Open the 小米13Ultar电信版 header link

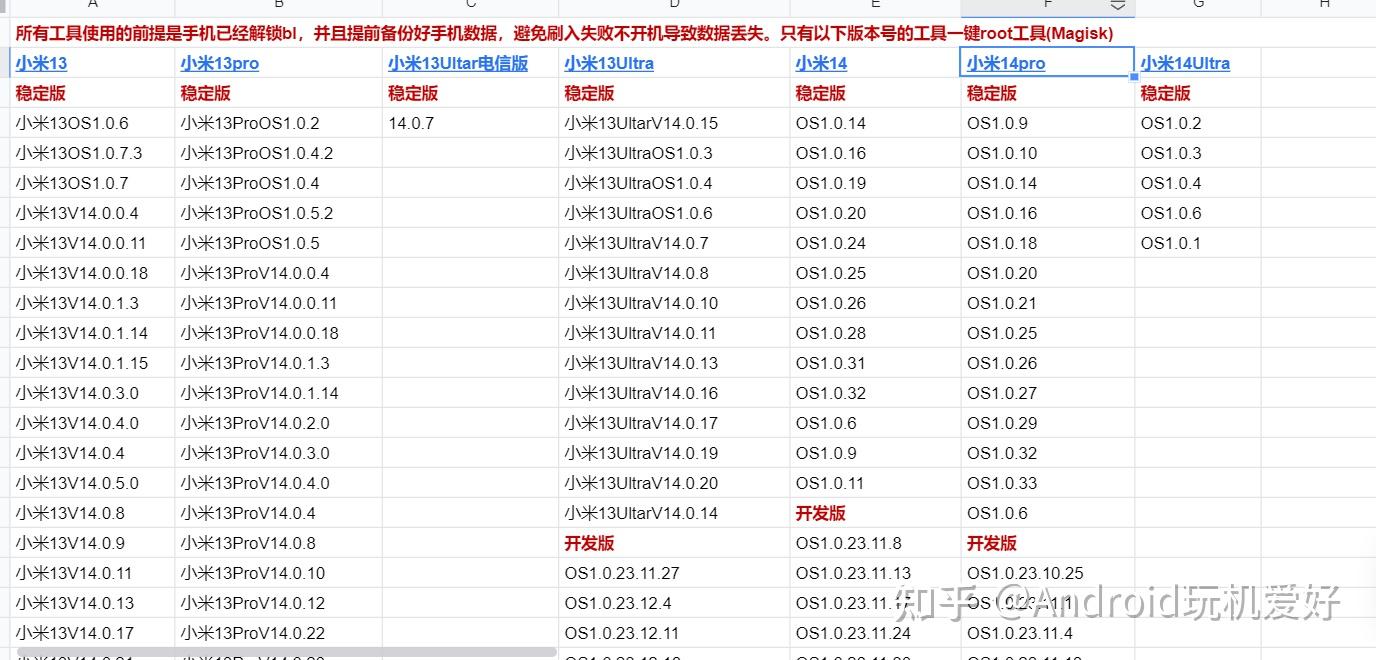458,63
